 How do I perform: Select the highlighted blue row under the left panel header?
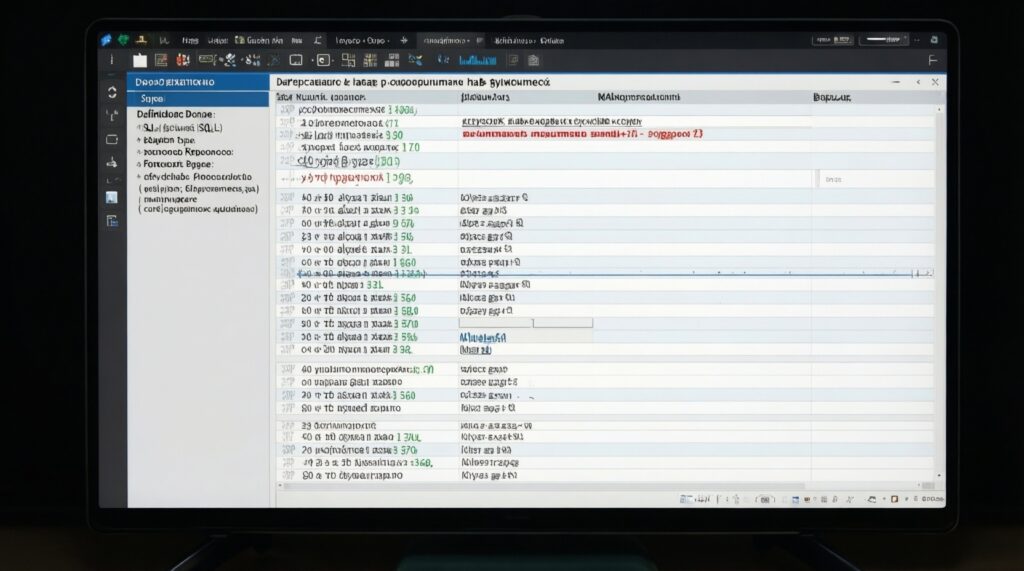point(198,99)
